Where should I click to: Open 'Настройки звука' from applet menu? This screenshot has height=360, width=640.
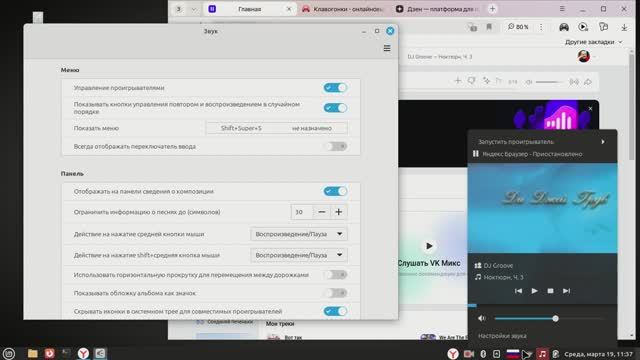[502, 336]
